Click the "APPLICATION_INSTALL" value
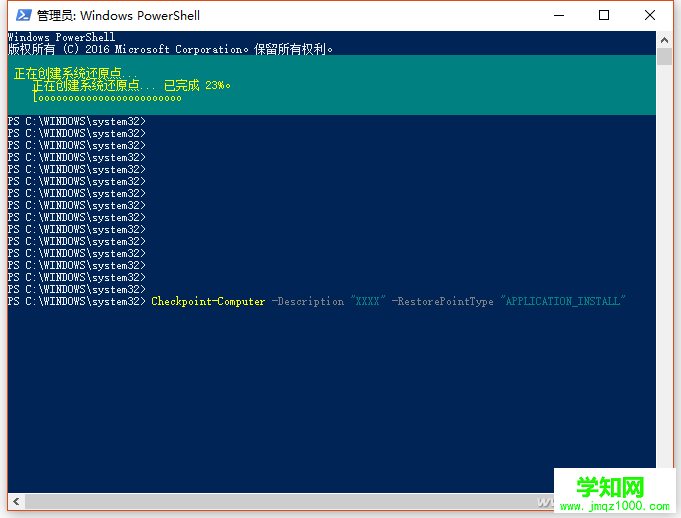This screenshot has width=681, height=518. point(563,301)
